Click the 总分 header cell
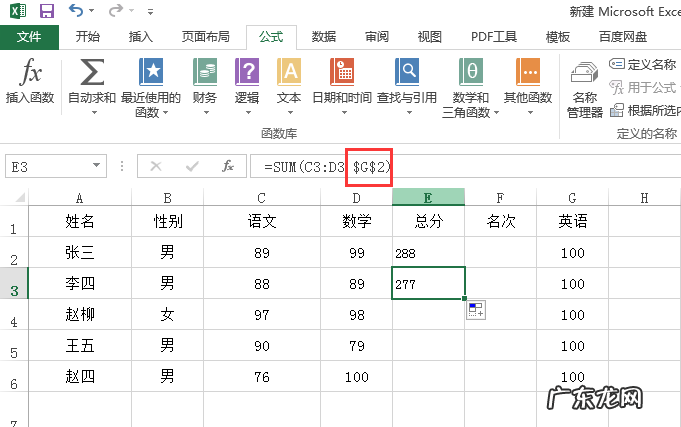The image size is (681, 427). 428,222
